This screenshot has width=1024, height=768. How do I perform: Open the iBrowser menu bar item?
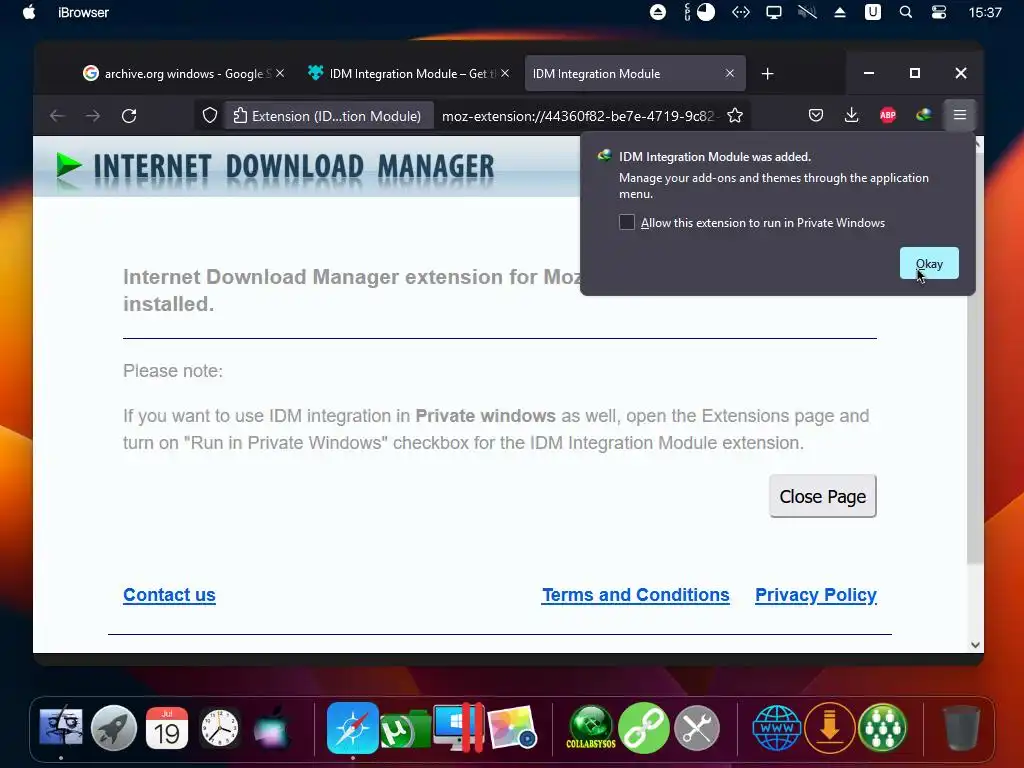tap(83, 12)
